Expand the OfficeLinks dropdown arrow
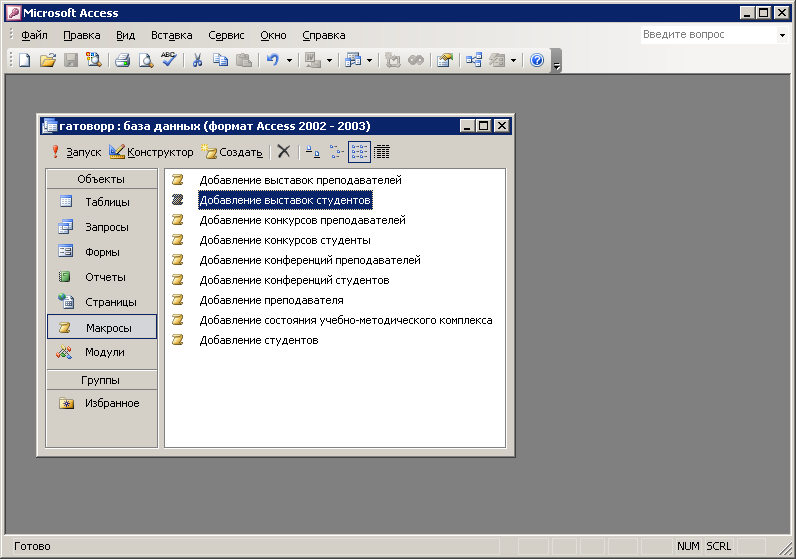 pos(329,60)
